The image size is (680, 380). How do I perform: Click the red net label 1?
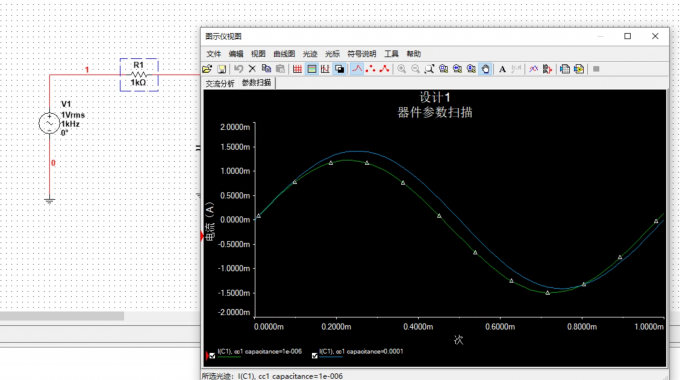(87, 70)
